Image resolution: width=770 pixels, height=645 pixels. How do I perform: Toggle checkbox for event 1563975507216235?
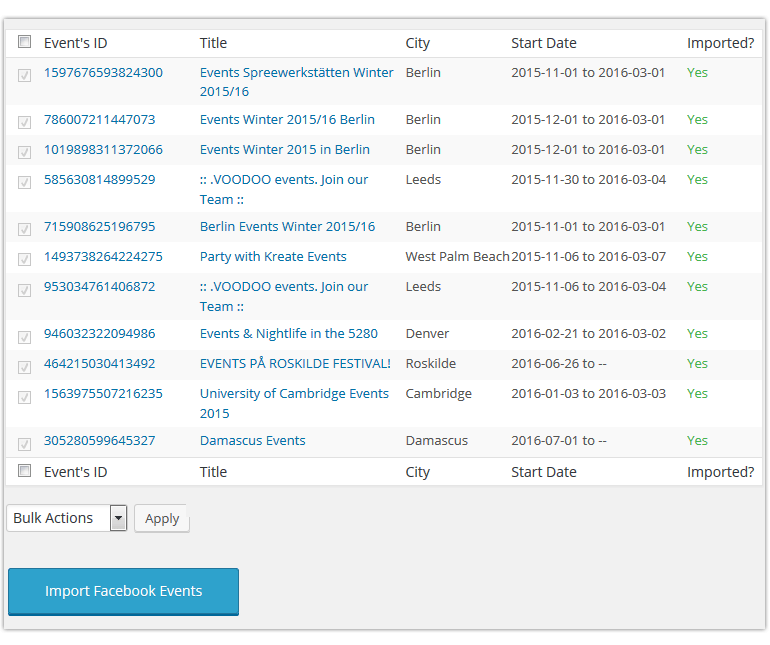(24, 397)
